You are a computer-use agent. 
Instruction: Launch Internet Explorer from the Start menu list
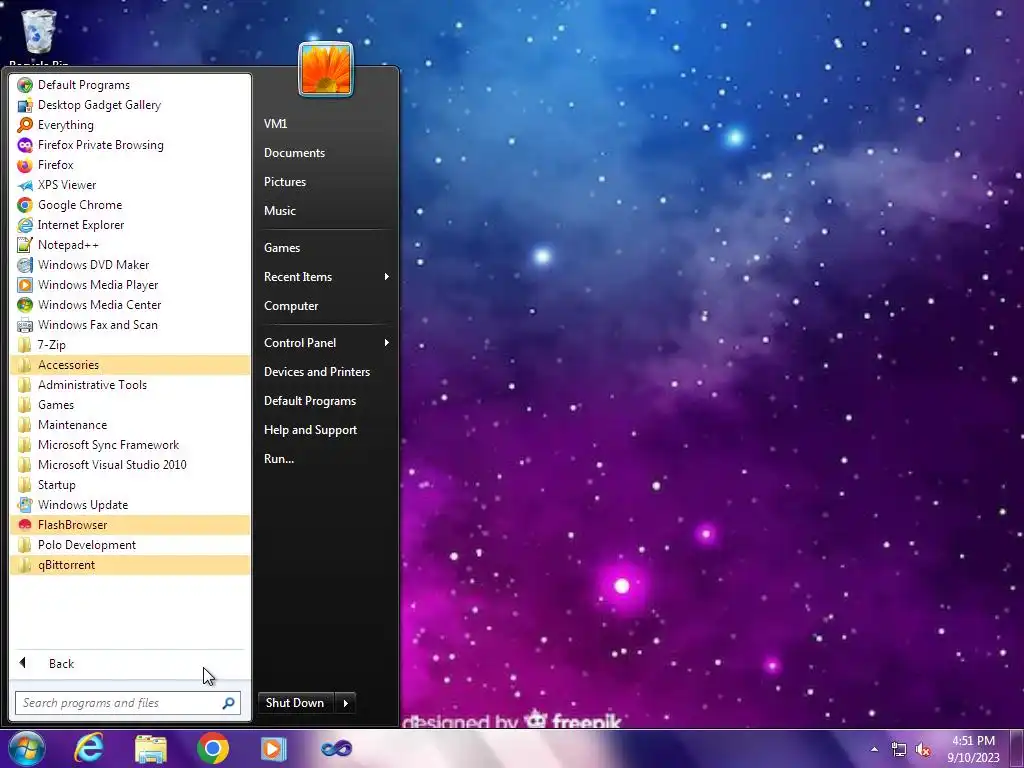pos(130,225)
